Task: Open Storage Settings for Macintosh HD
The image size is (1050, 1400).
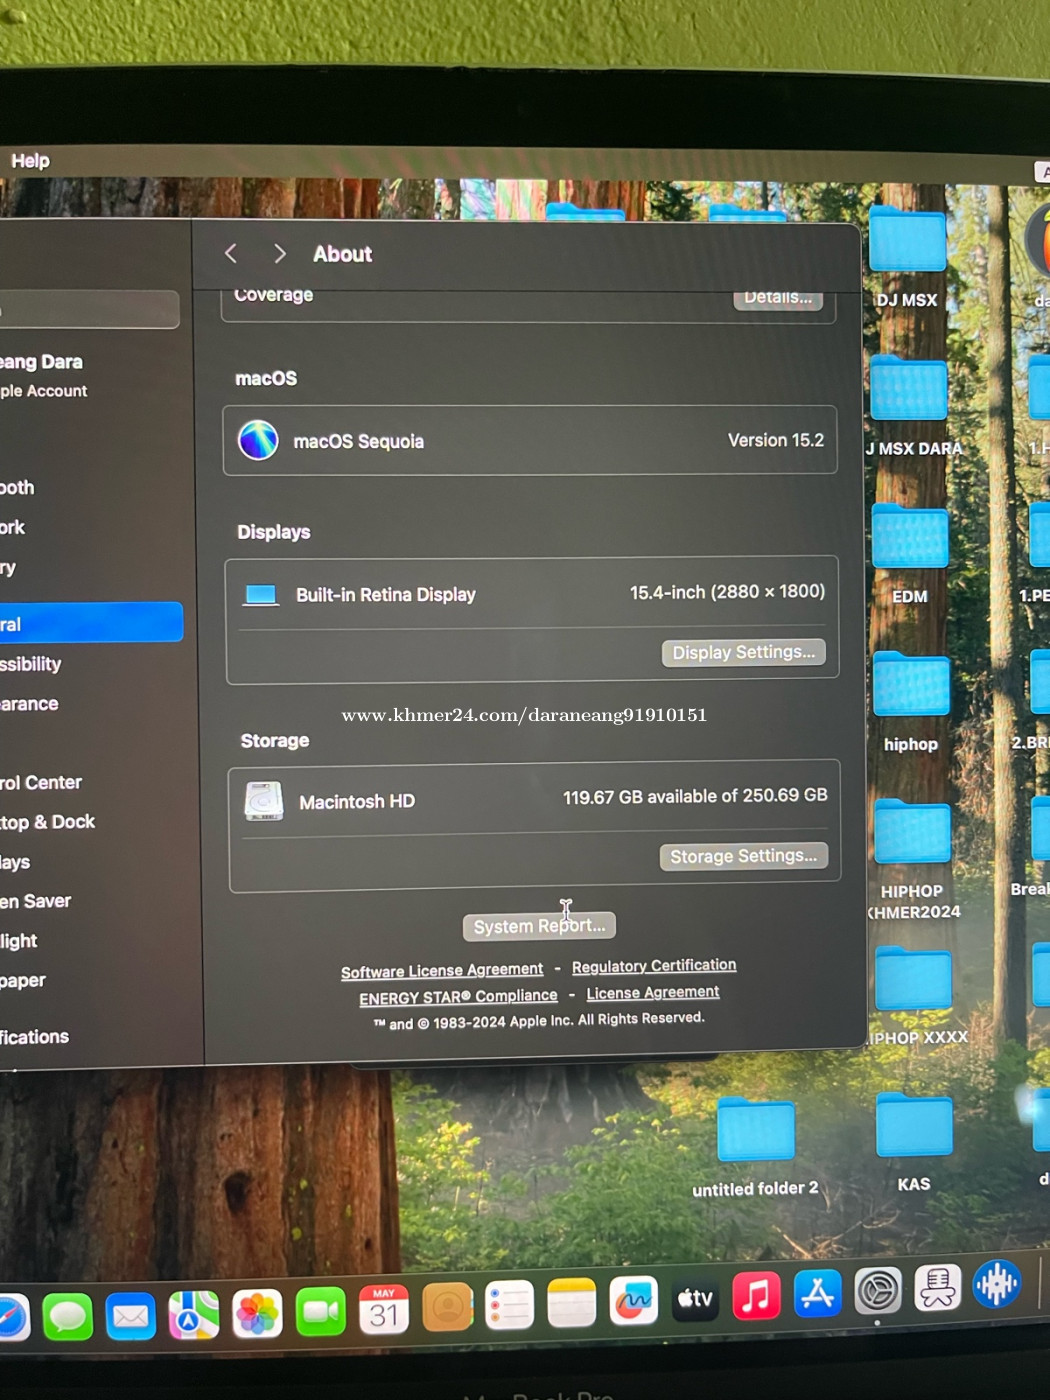Action: pyautogui.click(x=743, y=856)
